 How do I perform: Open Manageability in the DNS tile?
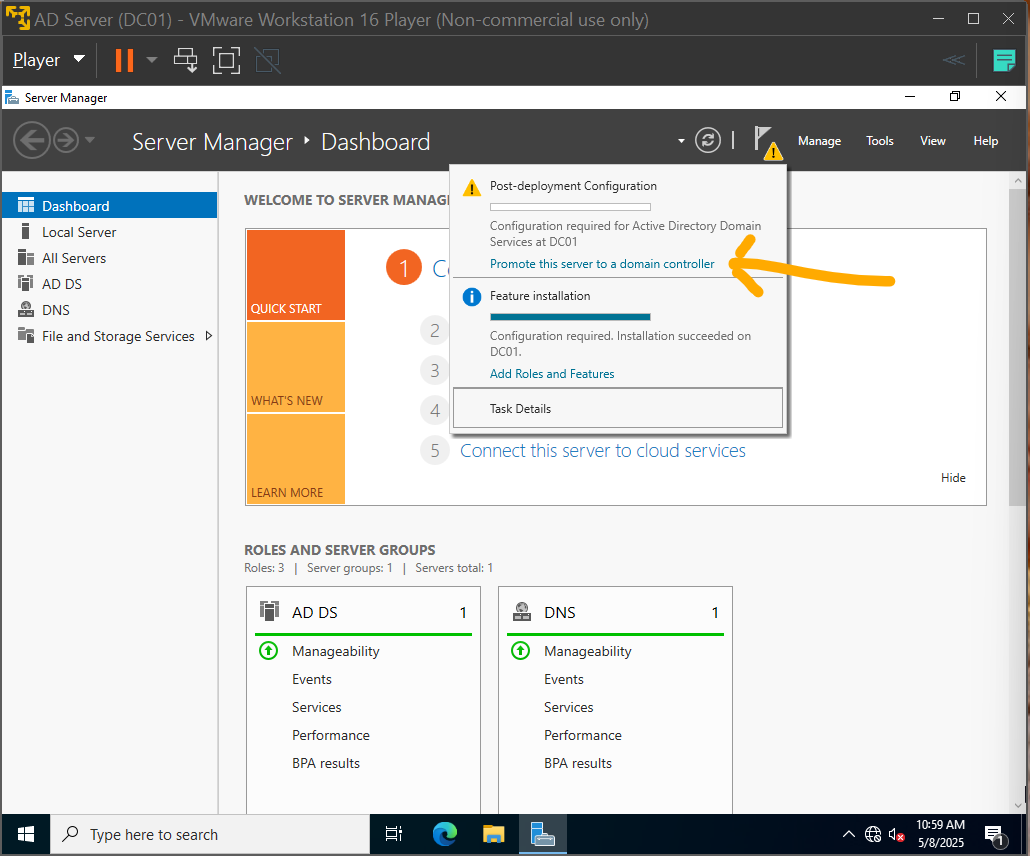point(587,651)
